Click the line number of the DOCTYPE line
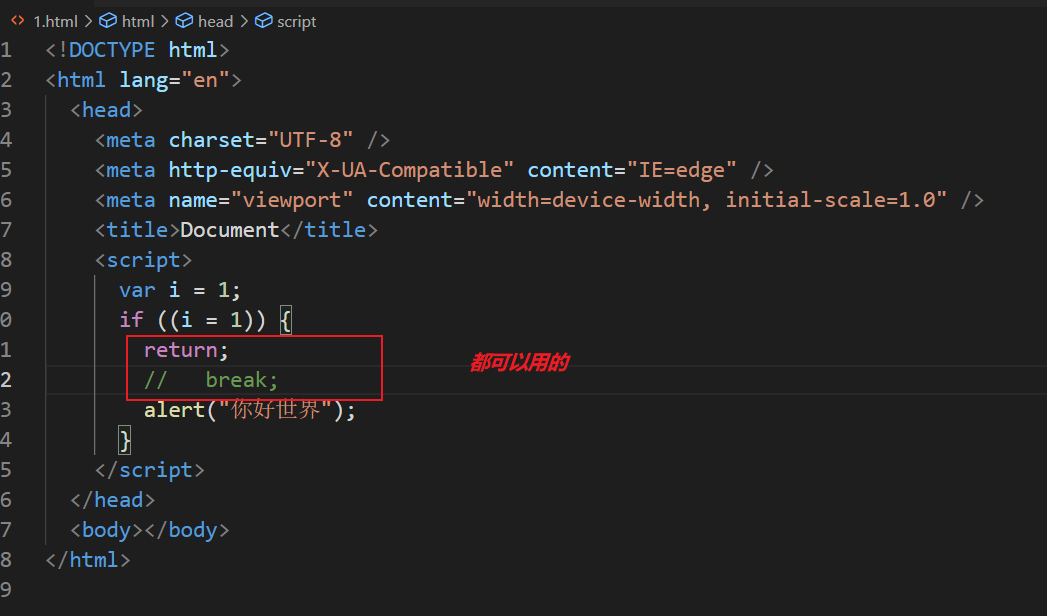Screen dimensions: 1047x616 coord(6,50)
